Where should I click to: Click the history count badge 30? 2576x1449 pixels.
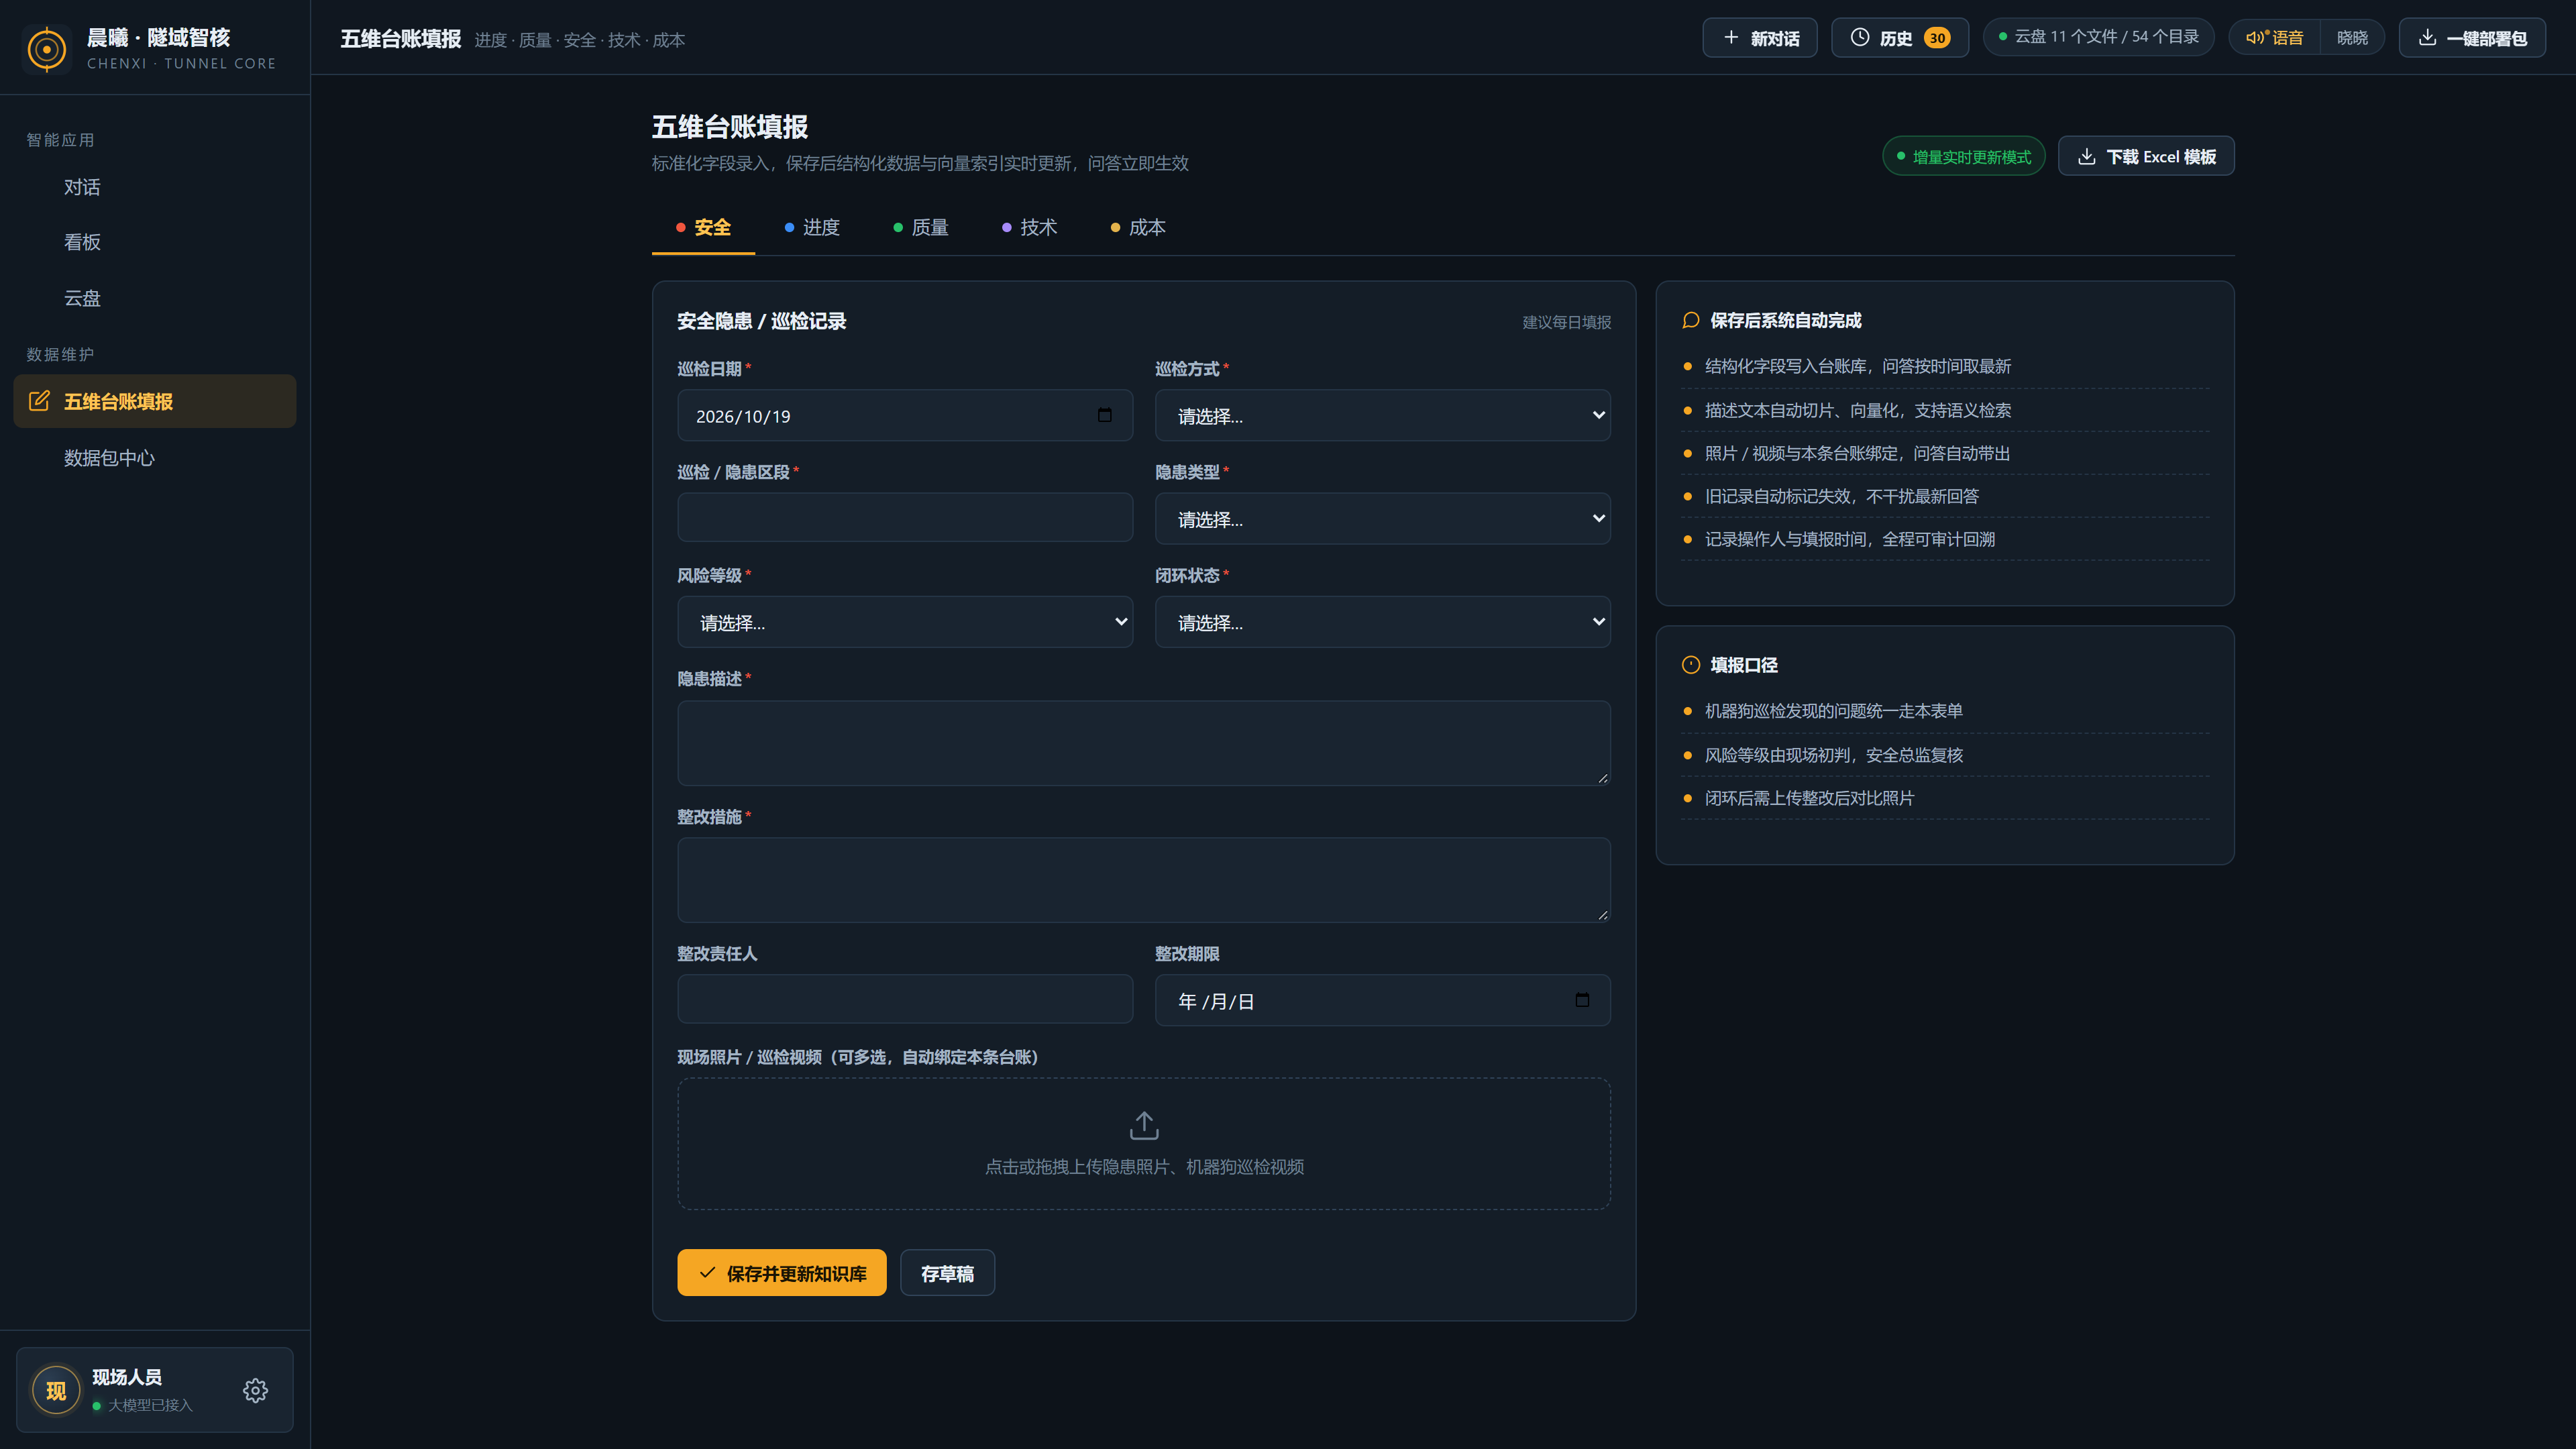(x=1937, y=38)
